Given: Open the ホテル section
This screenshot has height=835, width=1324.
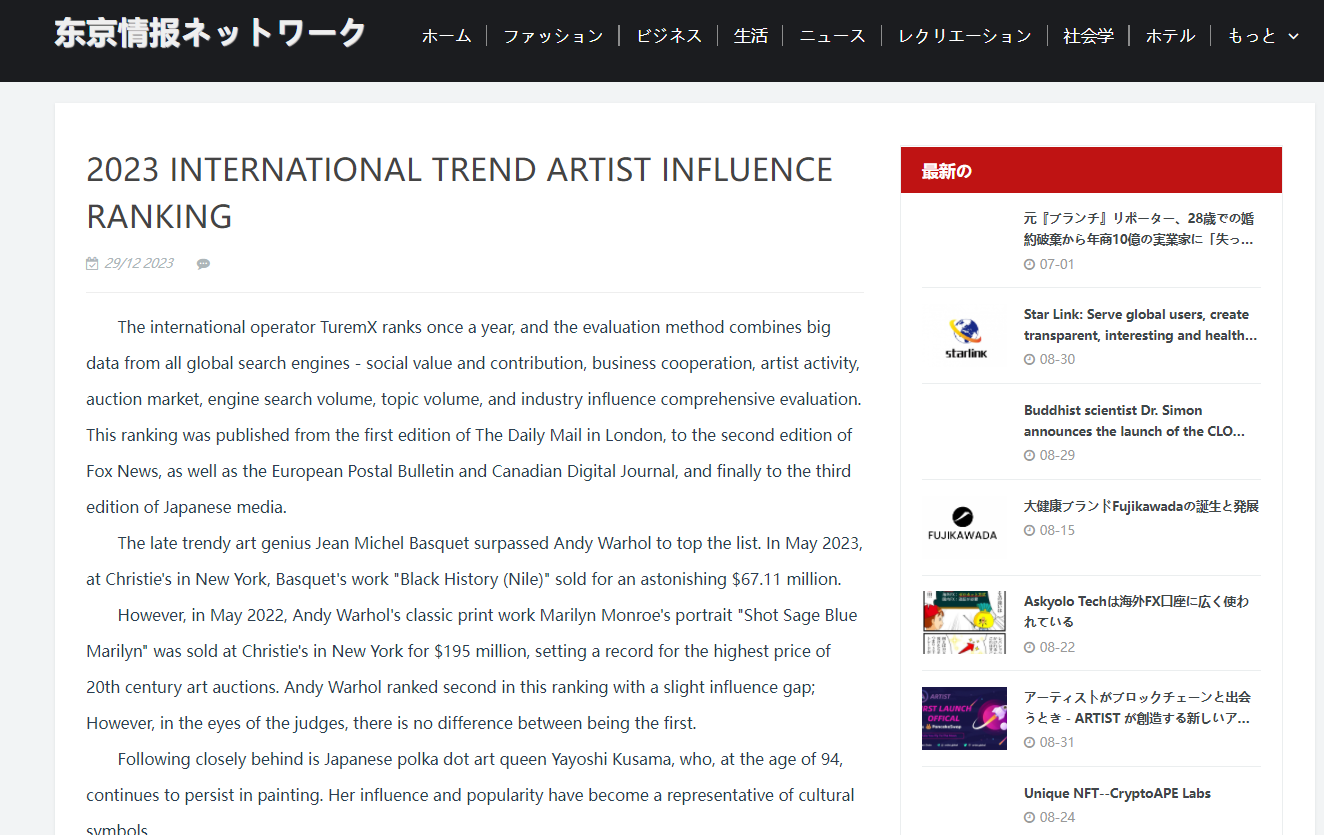Looking at the screenshot, I should pyautogui.click(x=1170, y=36).
